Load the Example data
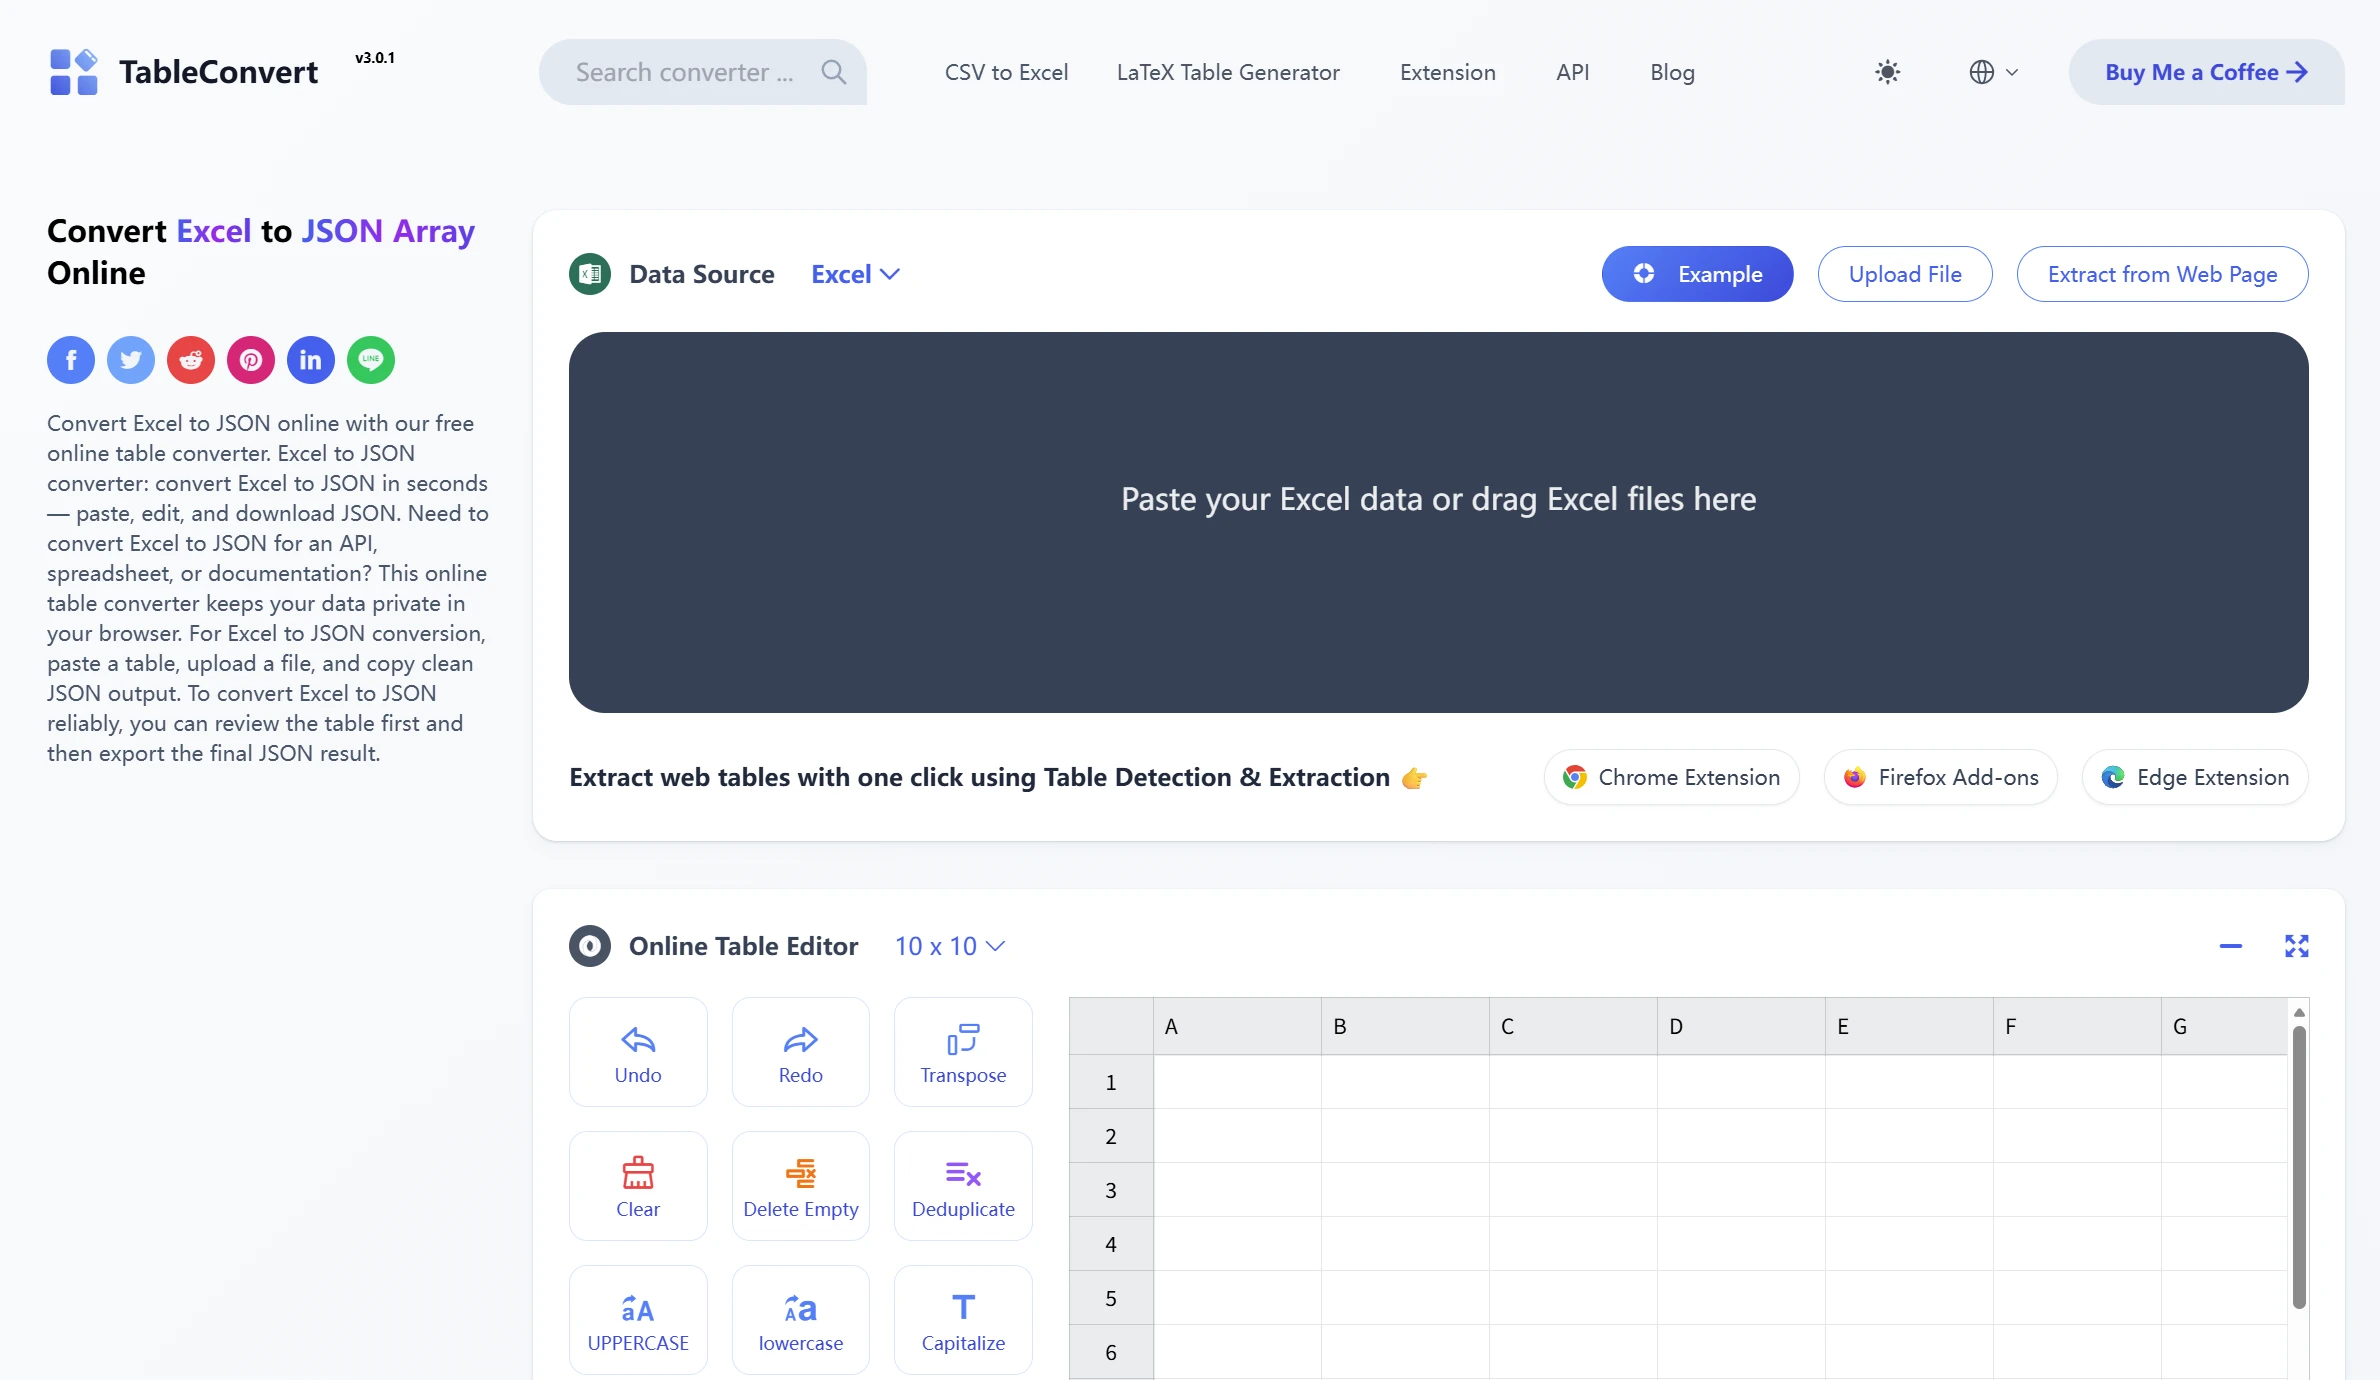2380x1380 pixels. 1697,274
